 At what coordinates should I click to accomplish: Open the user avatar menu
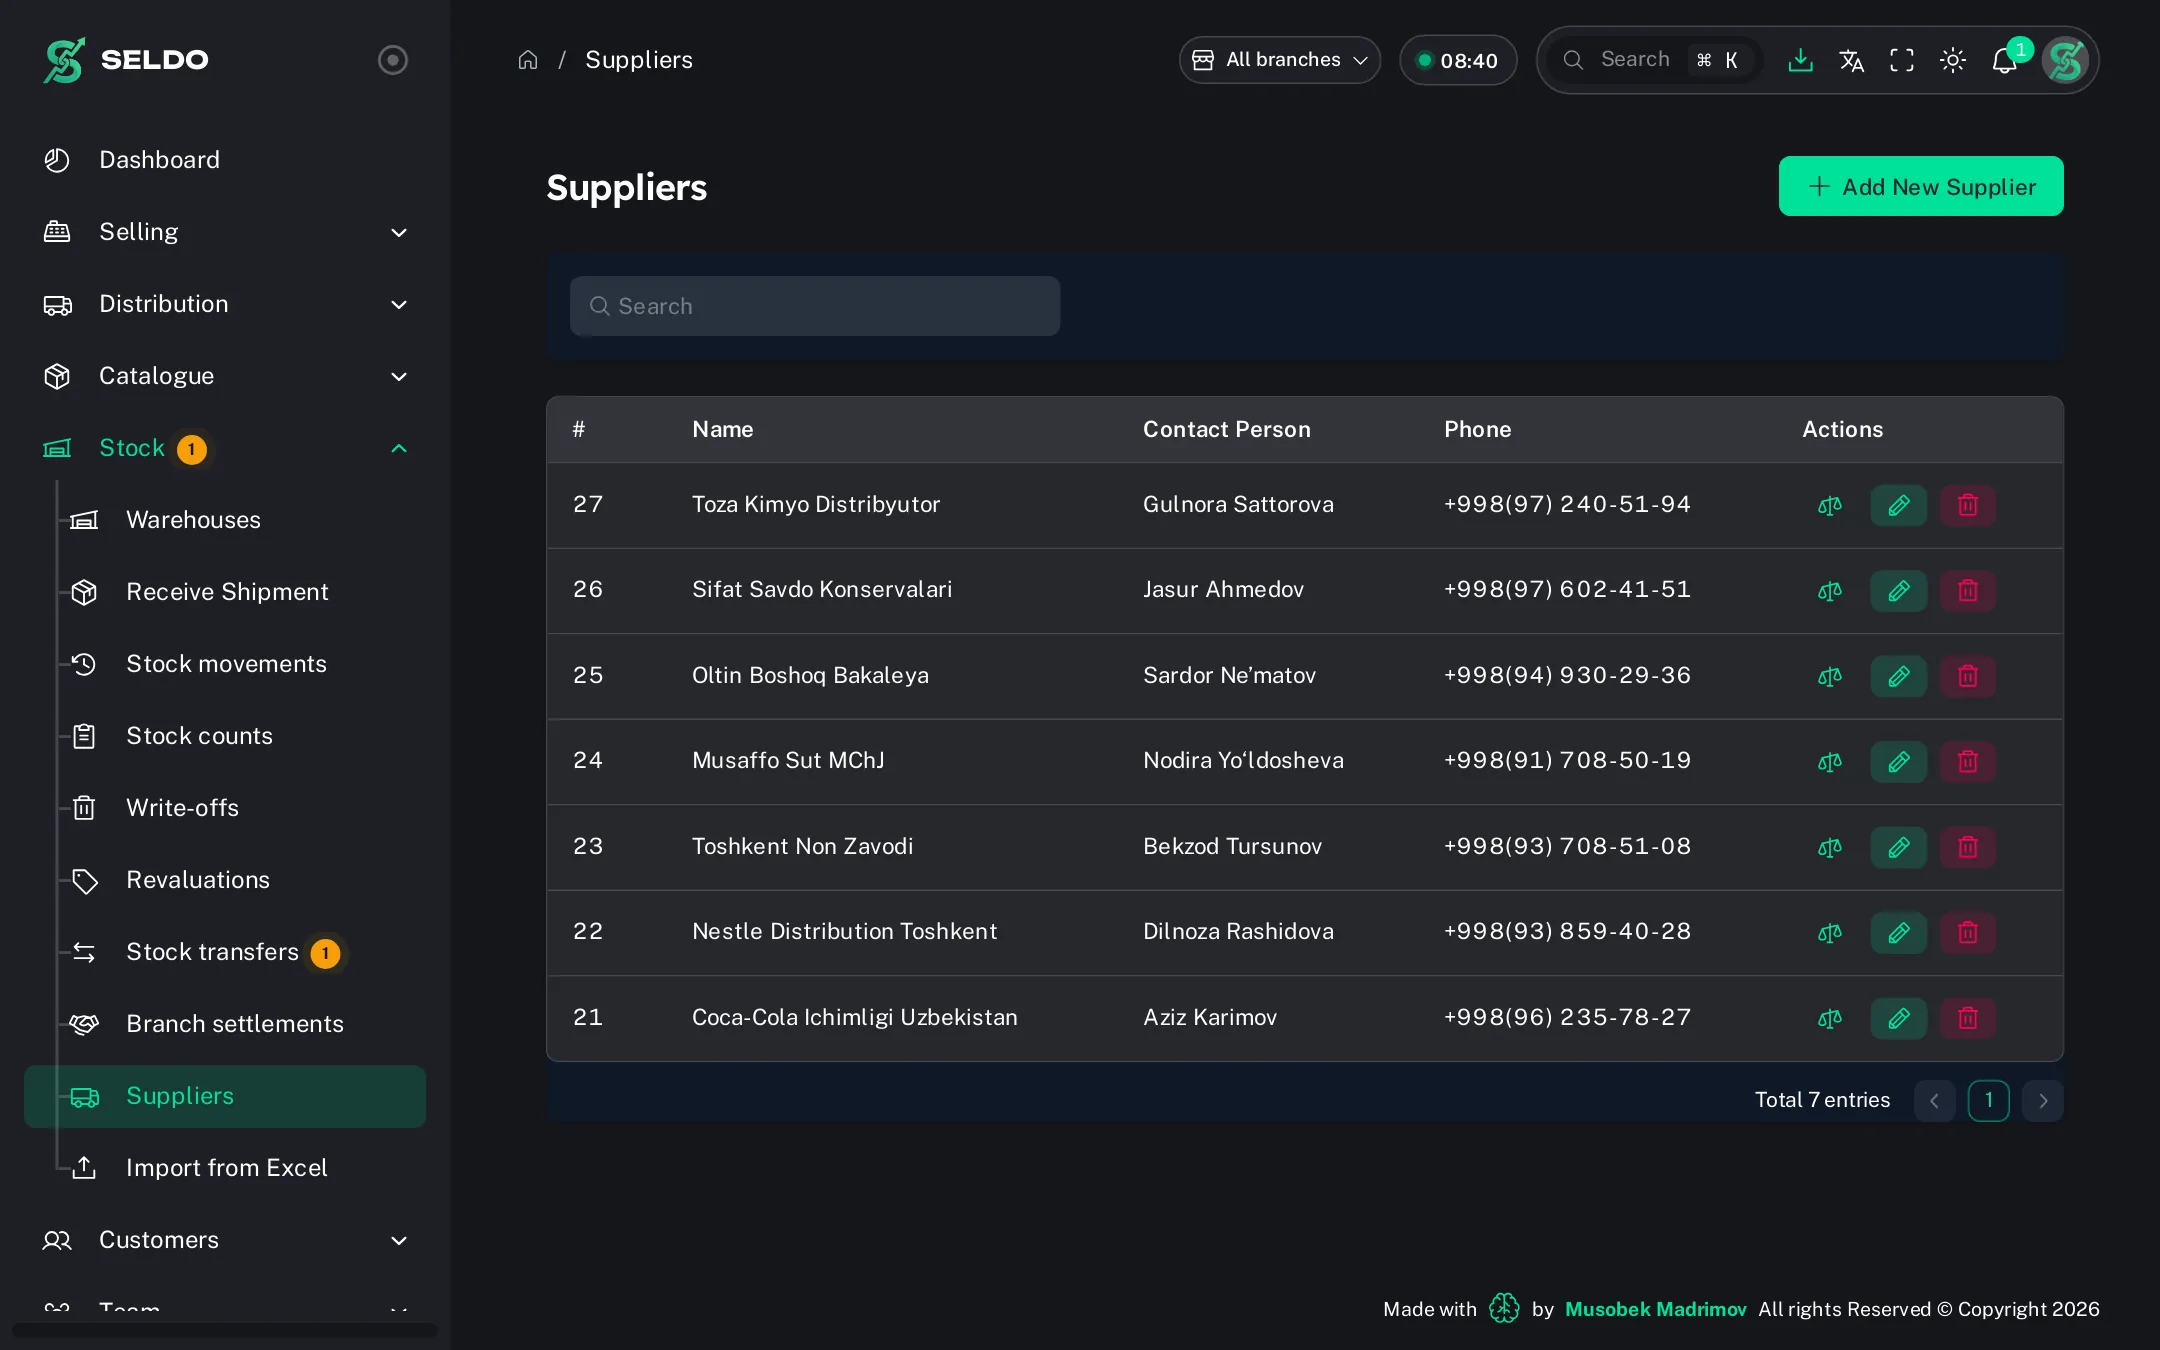(2065, 60)
